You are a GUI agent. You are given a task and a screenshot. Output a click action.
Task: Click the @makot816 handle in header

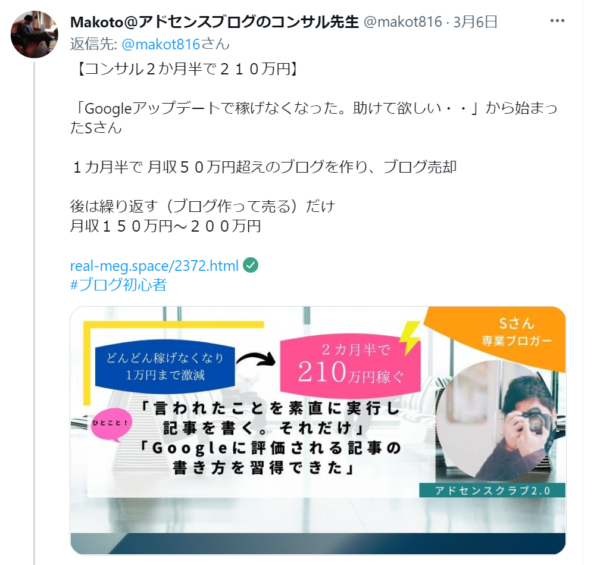click(403, 22)
